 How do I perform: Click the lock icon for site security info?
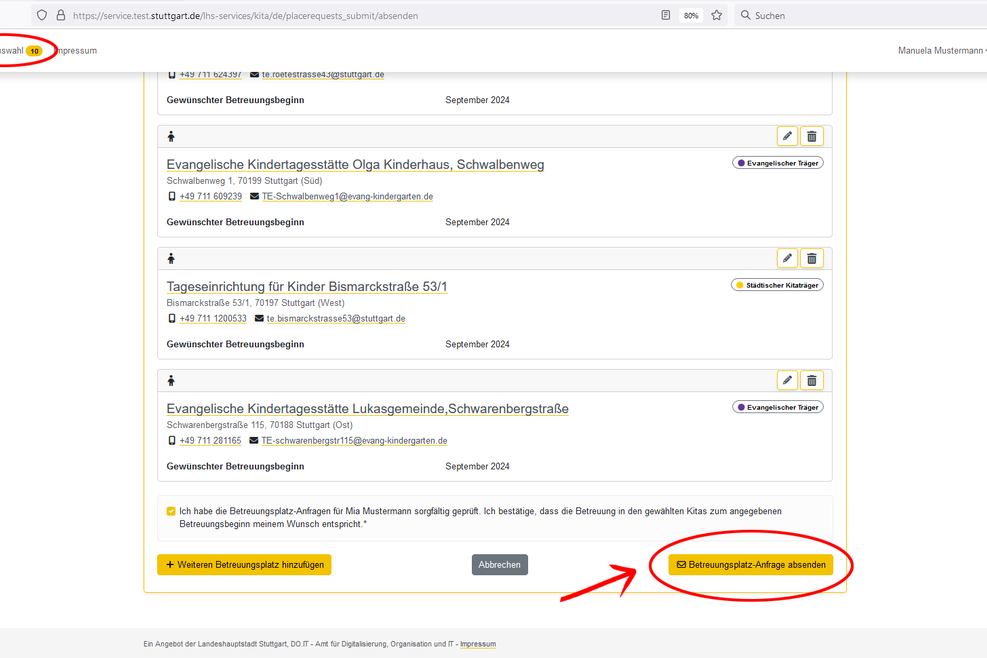(60, 16)
